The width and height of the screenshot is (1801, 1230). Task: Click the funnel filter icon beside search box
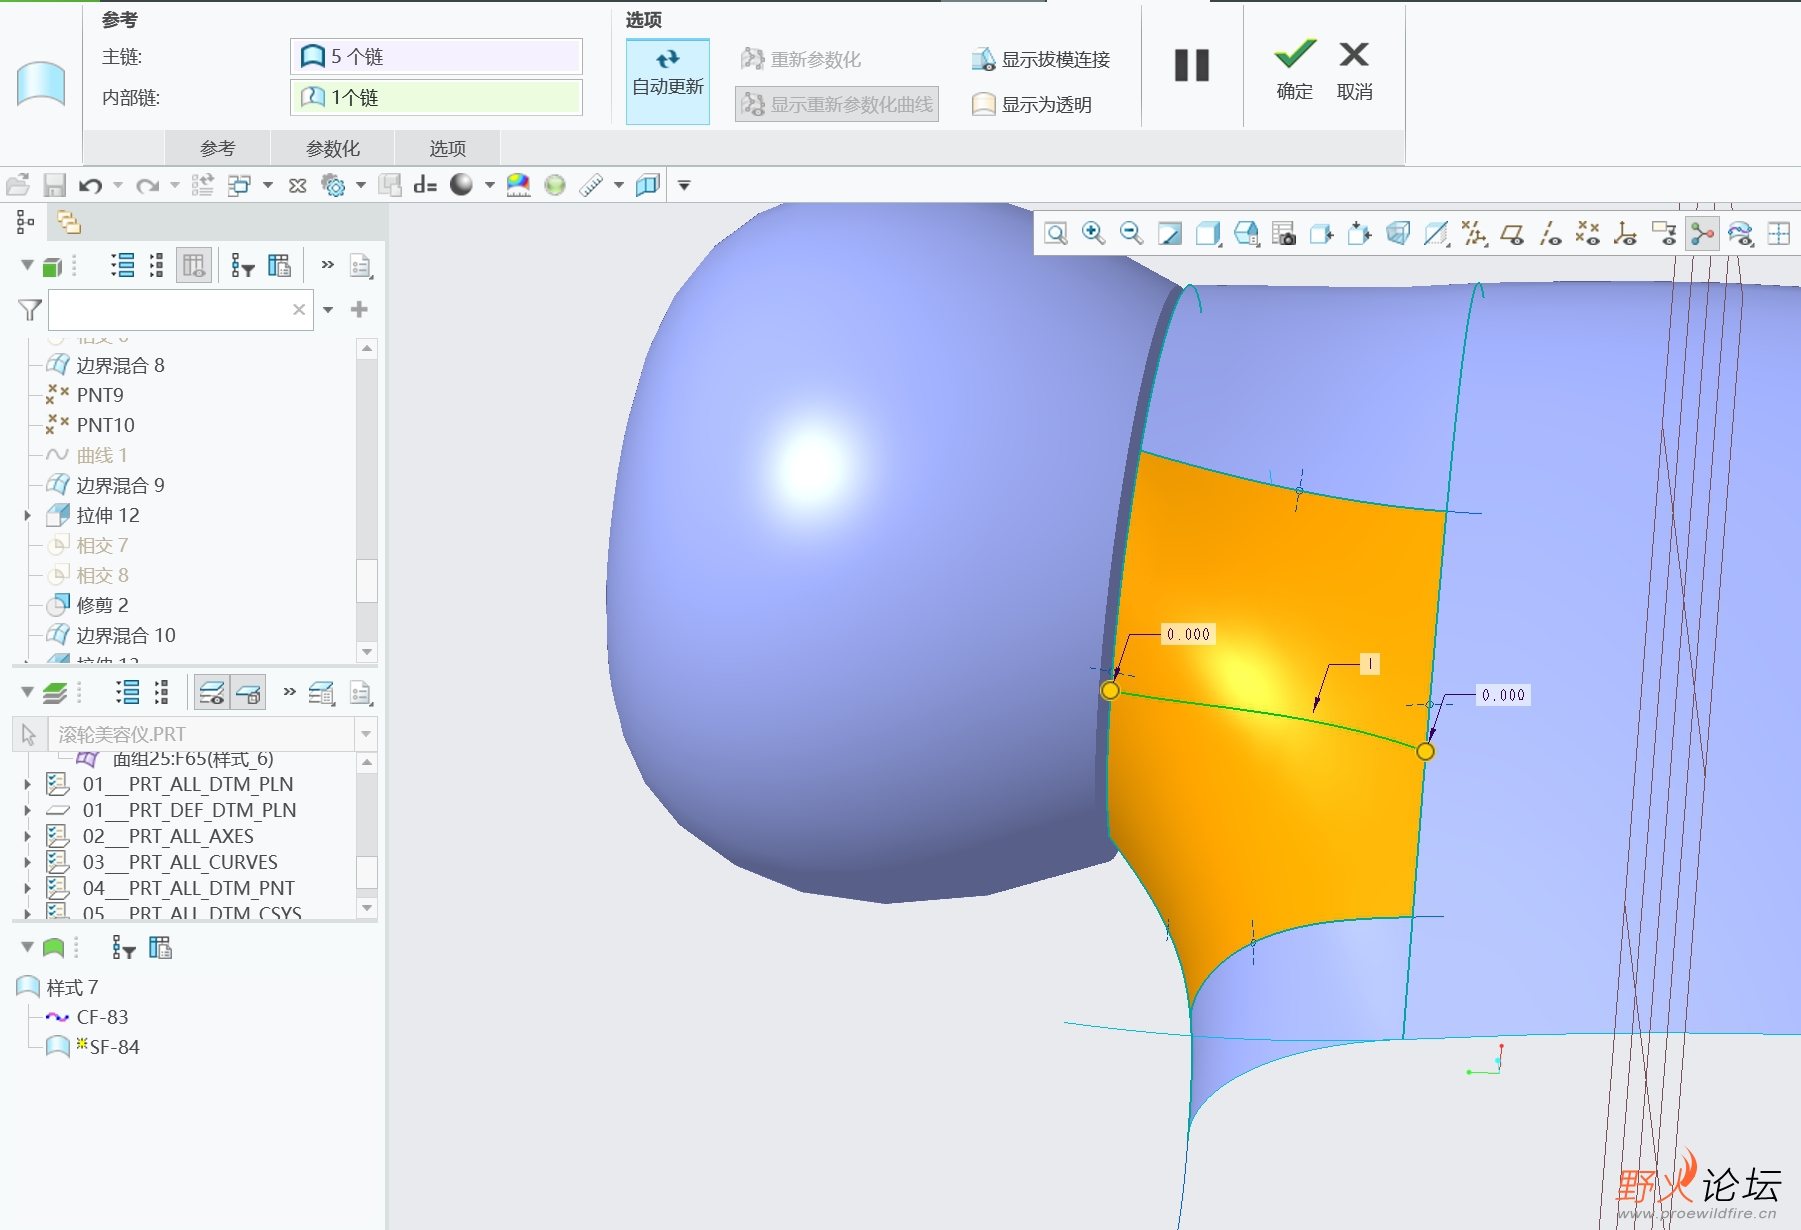[30, 310]
